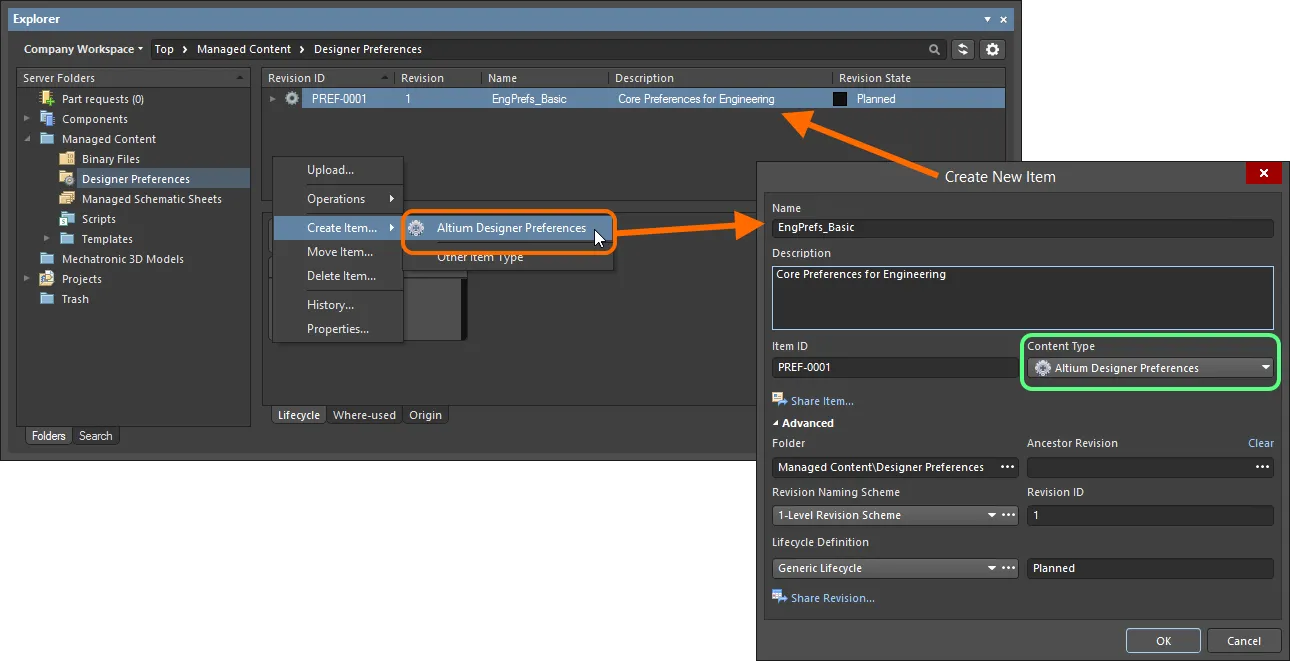The image size is (1290, 661).
Task: Click the Projects folder icon
Action: tap(47, 278)
